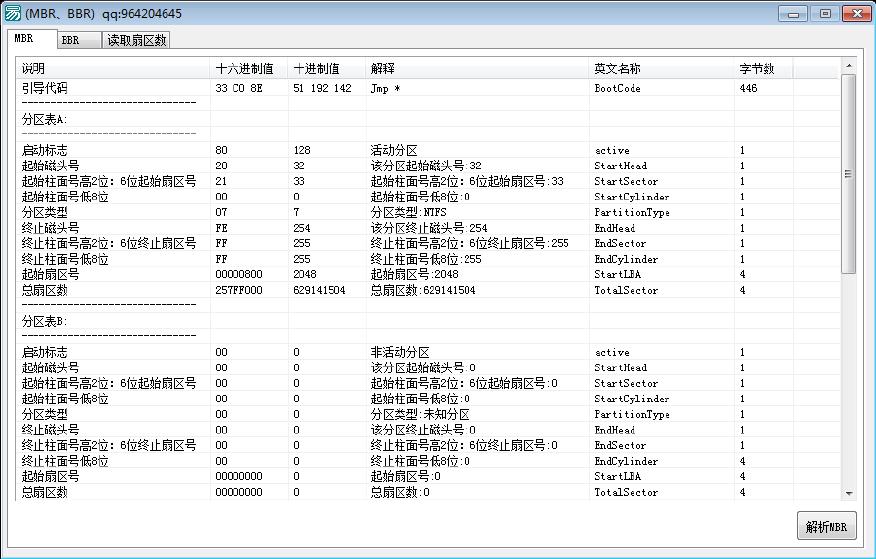Open the 读取扇区数 tab
The height and width of the screenshot is (559, 876).
pyautogui.click(x=137, y=40)
